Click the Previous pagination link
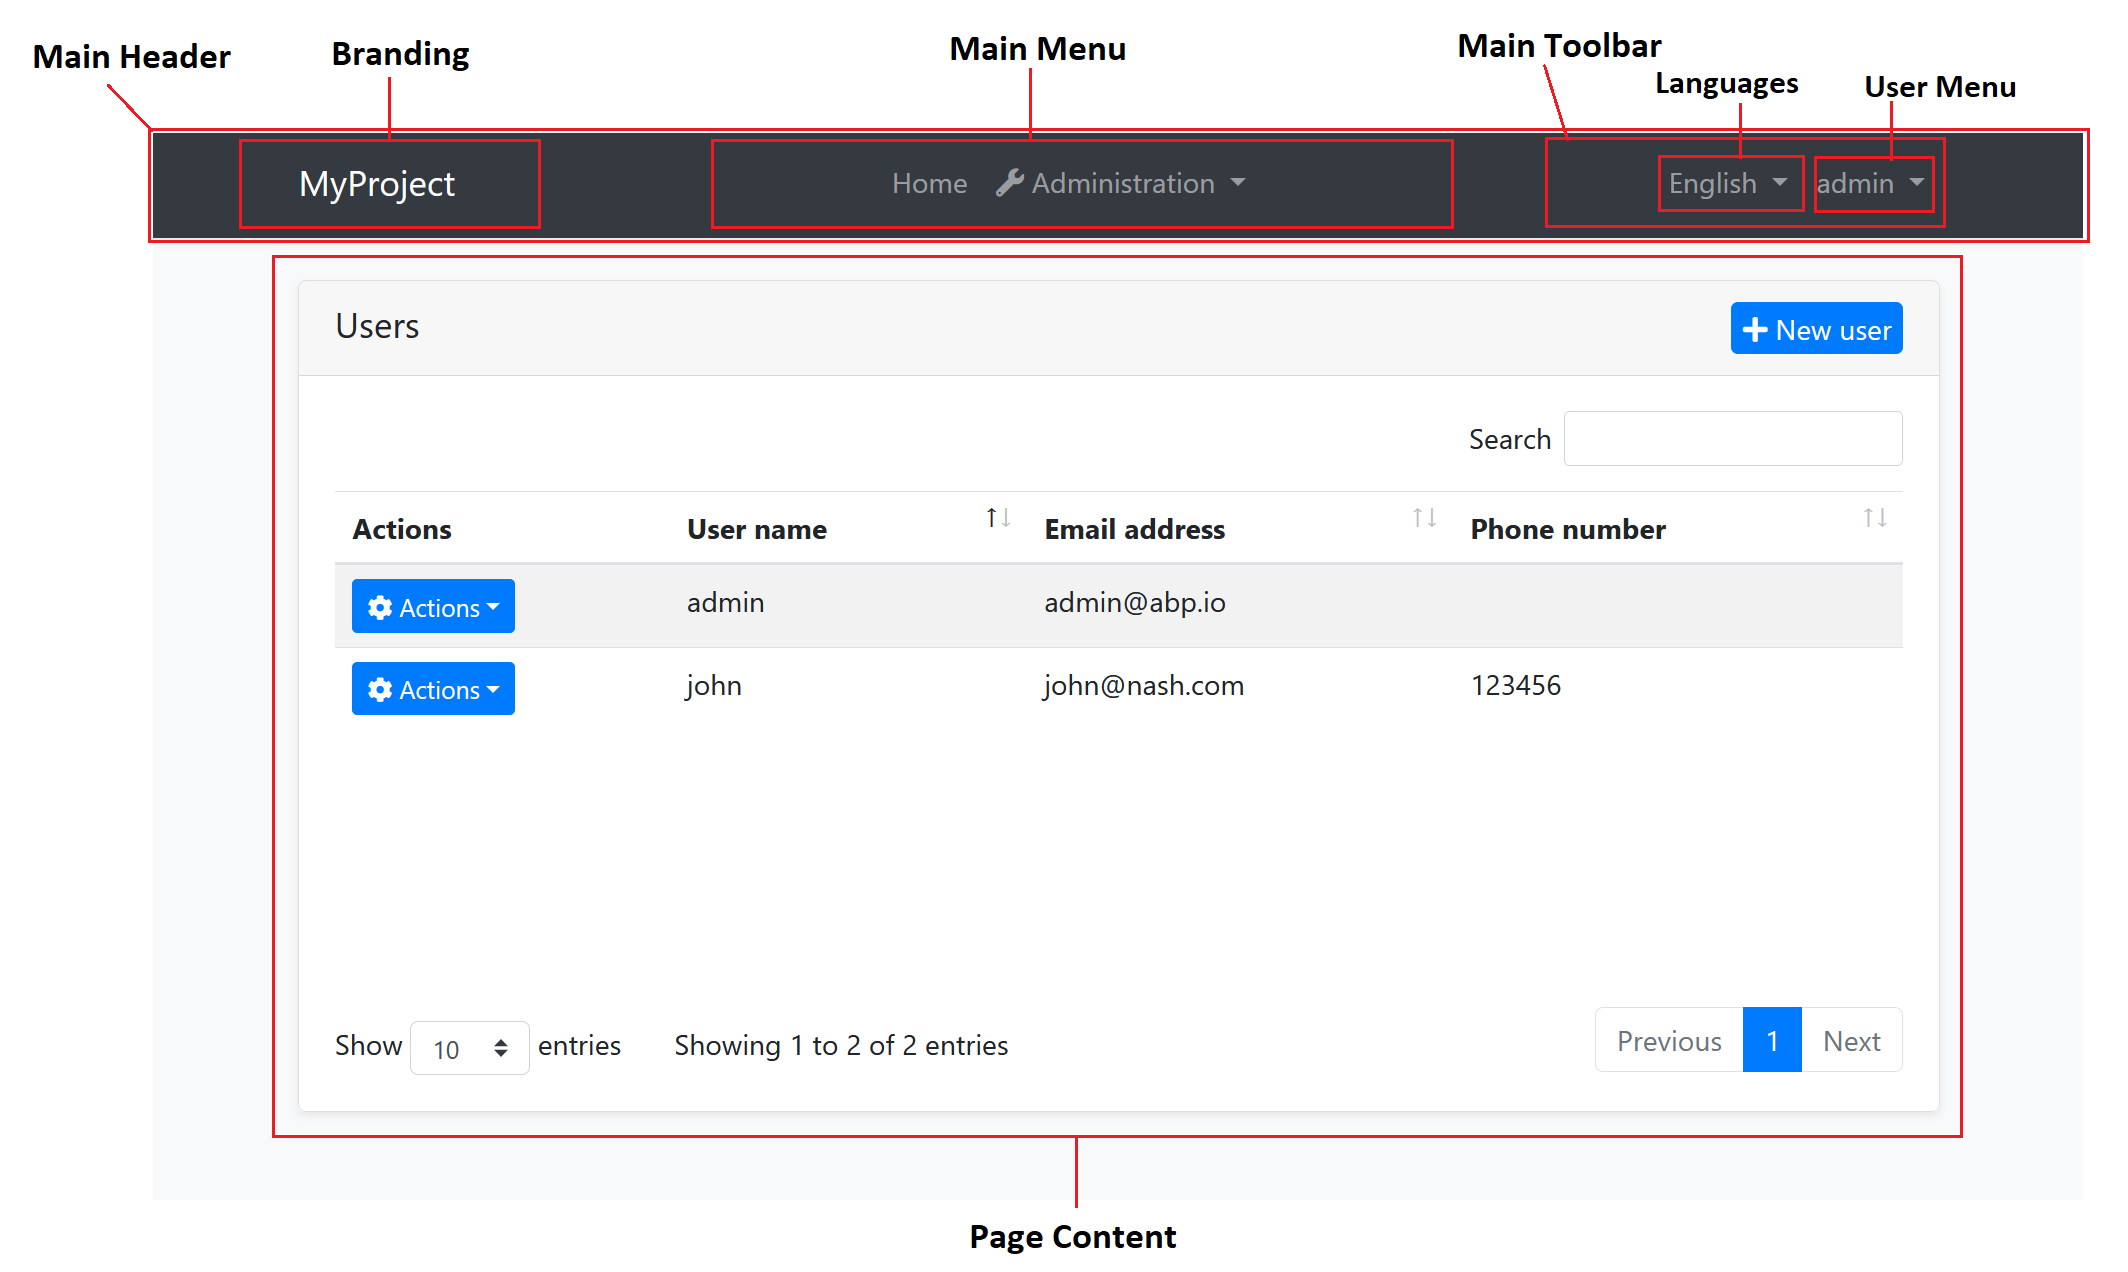 (x=1668, y=1040)
